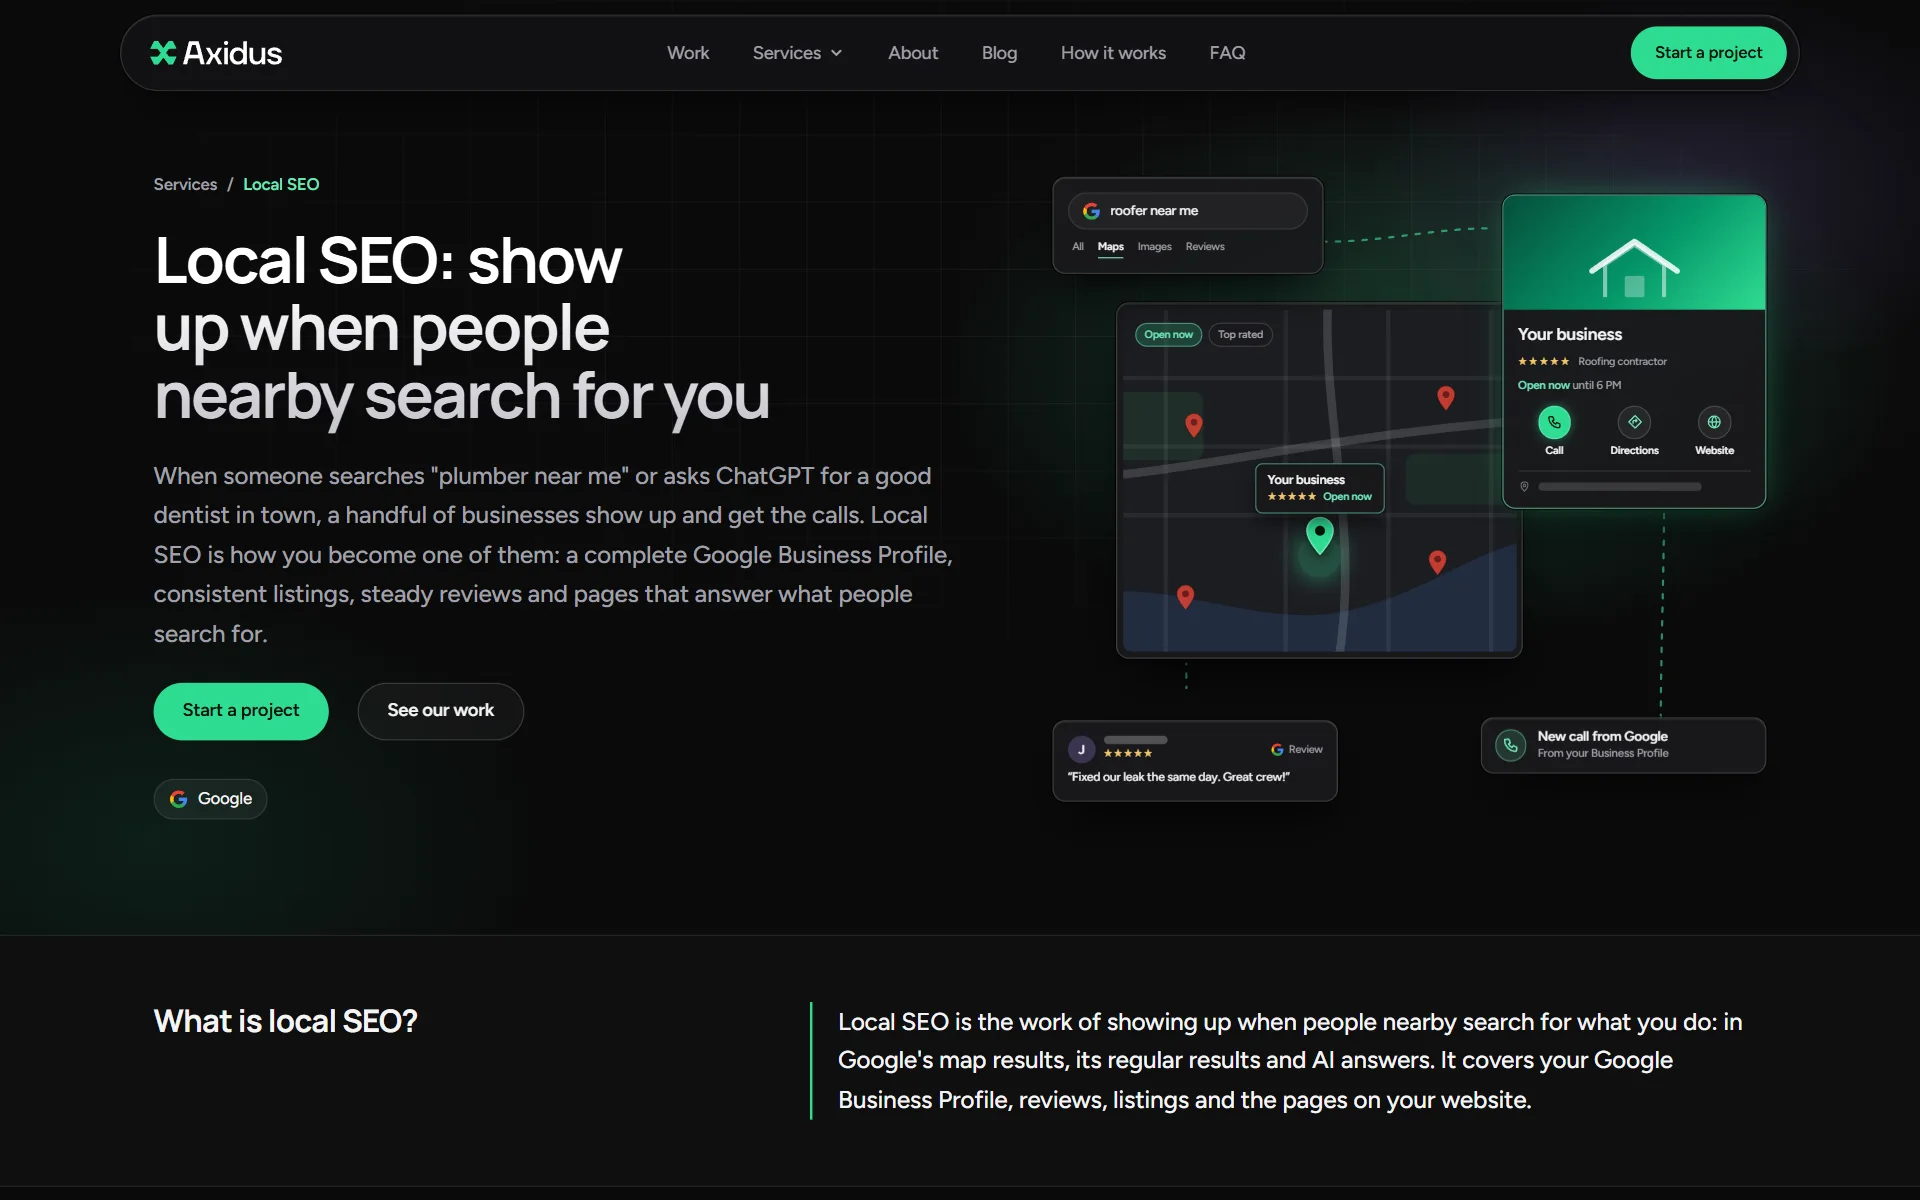This screenshot has width=1920, height=1200.
Task: Select the All search tab
Action: coord(1078,247)
